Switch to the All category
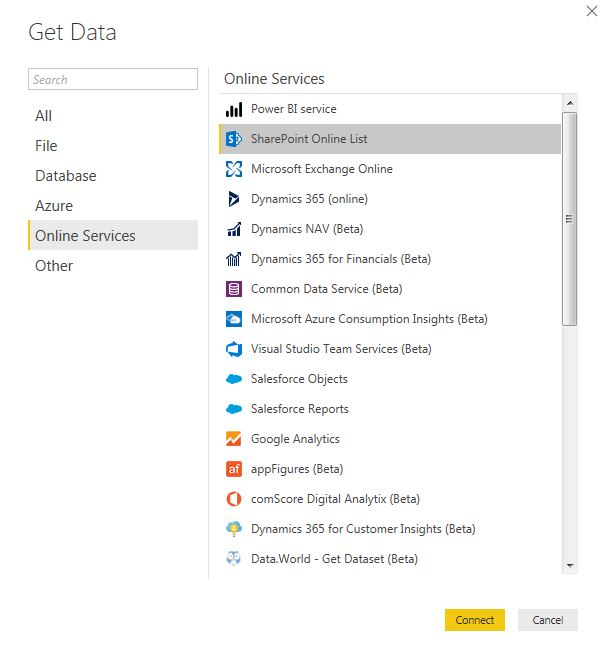Viewport: 606px width, 646px height. coord(44,116)
